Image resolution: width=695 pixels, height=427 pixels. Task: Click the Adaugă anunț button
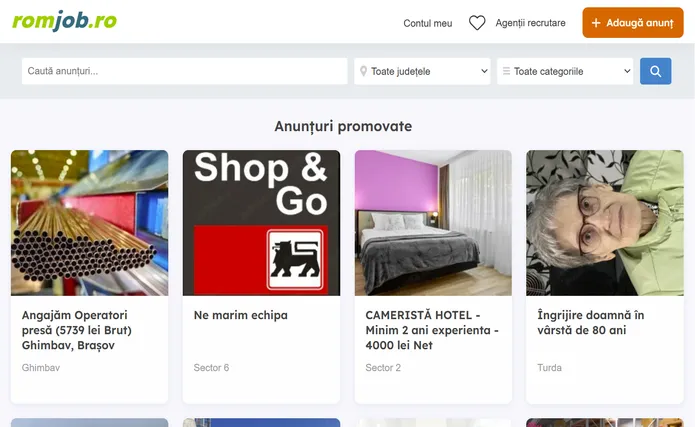[633, 23]
